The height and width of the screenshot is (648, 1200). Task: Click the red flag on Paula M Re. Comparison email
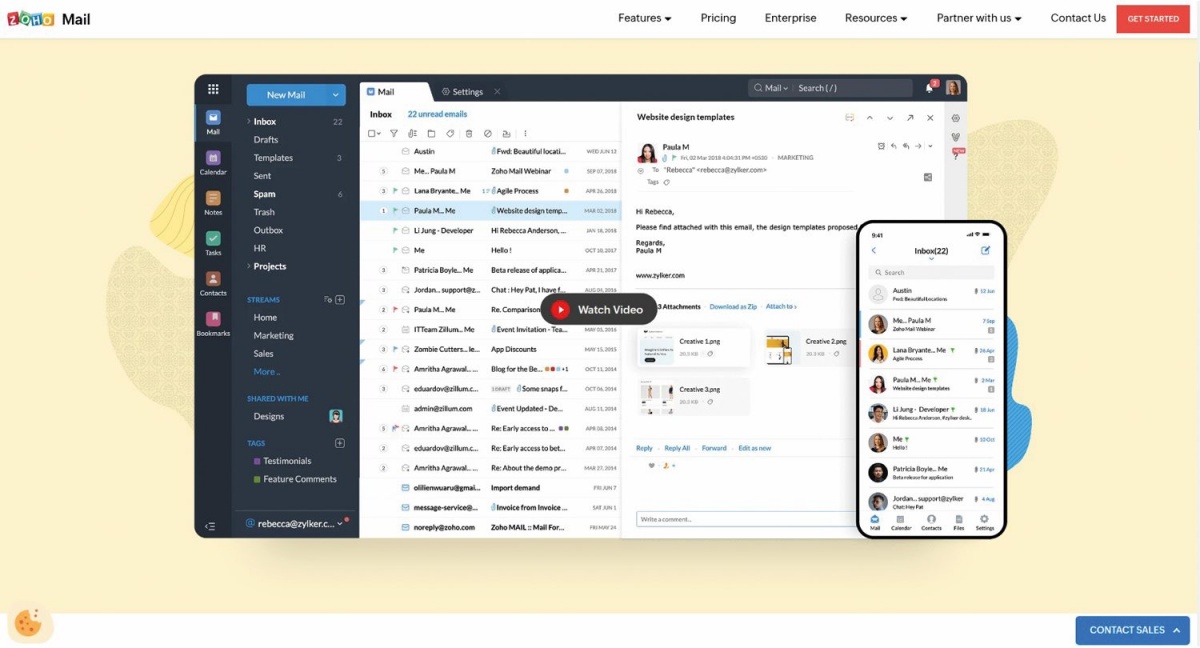[395, 310]
